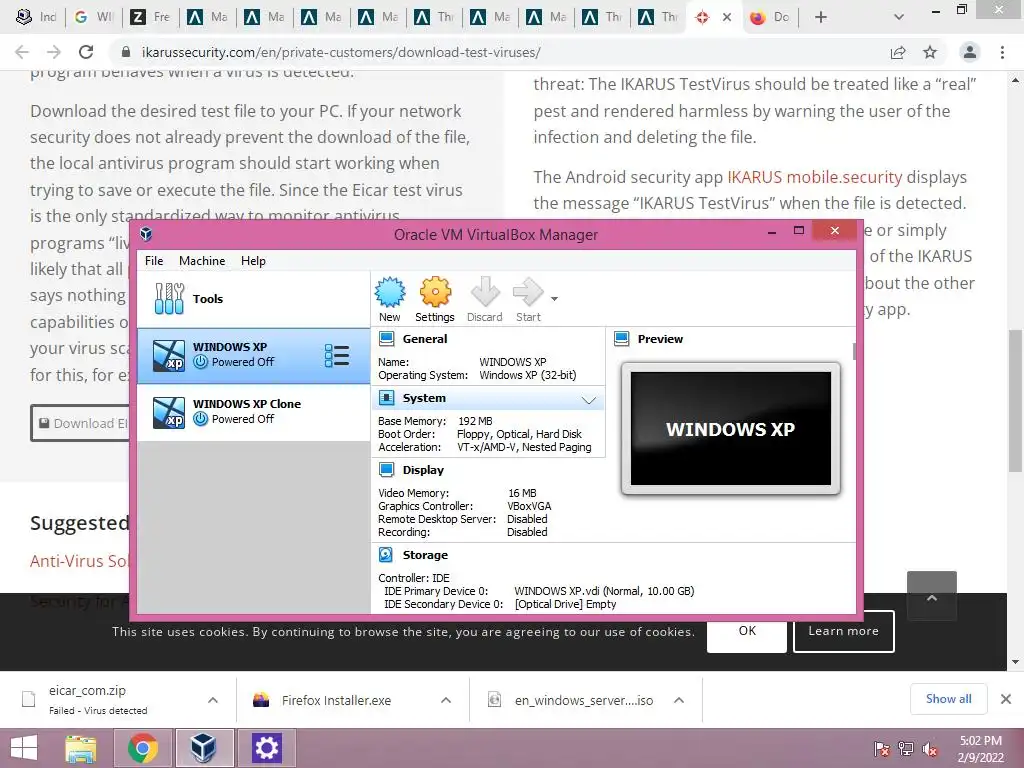Click the New machine icon in VirtualBox
The width and height of the screenshot is (1024, 768).
click(390, 300)
